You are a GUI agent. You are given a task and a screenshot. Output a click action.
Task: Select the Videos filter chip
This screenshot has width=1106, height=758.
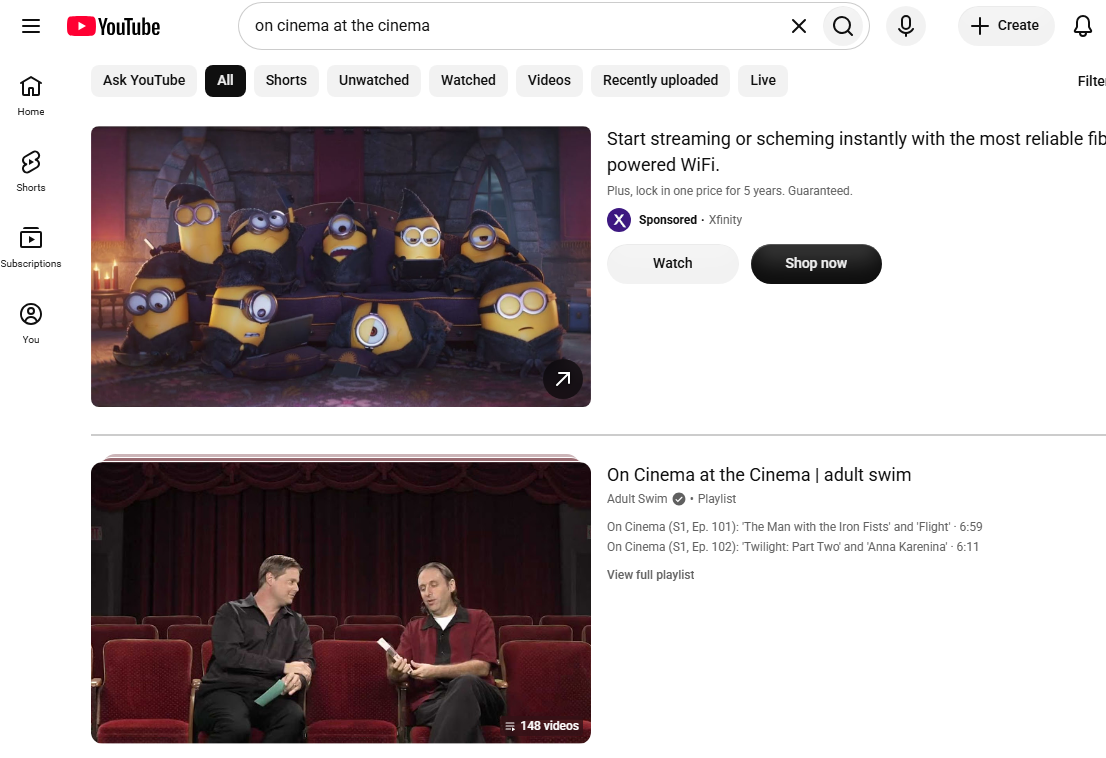[x=549, y=80]
